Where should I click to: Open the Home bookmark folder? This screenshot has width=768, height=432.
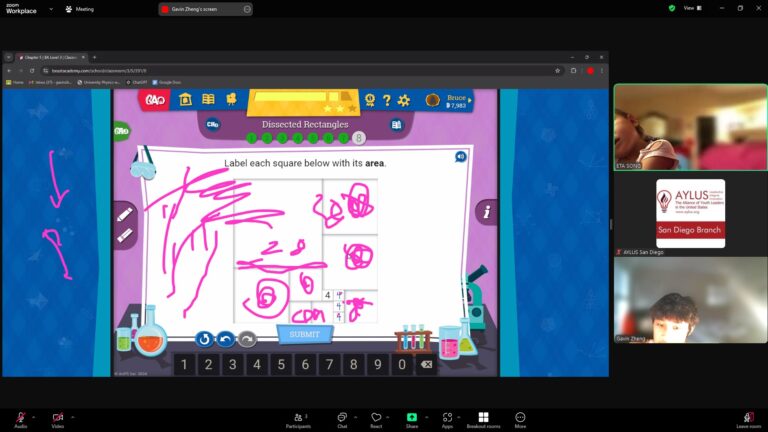[x=15, y=82]
